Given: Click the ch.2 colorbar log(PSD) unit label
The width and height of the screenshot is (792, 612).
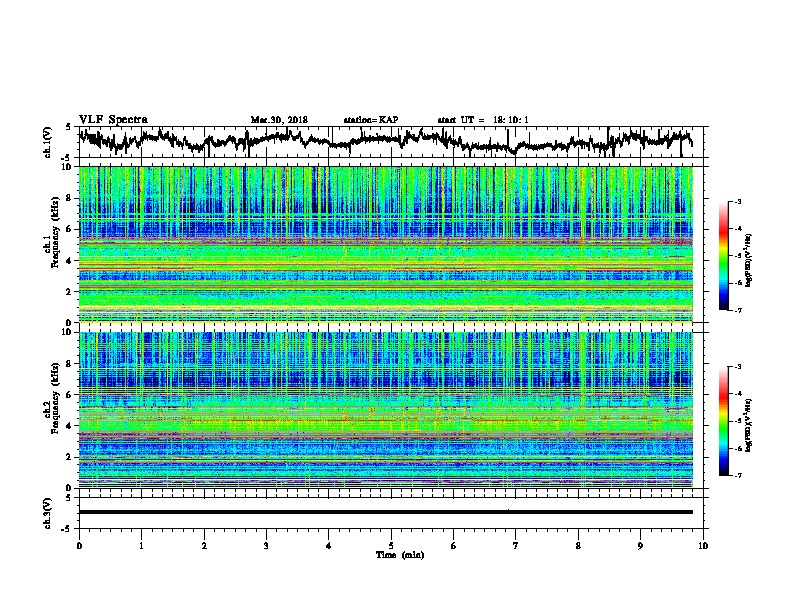Looking at the screenshot, I should (750, 424).
